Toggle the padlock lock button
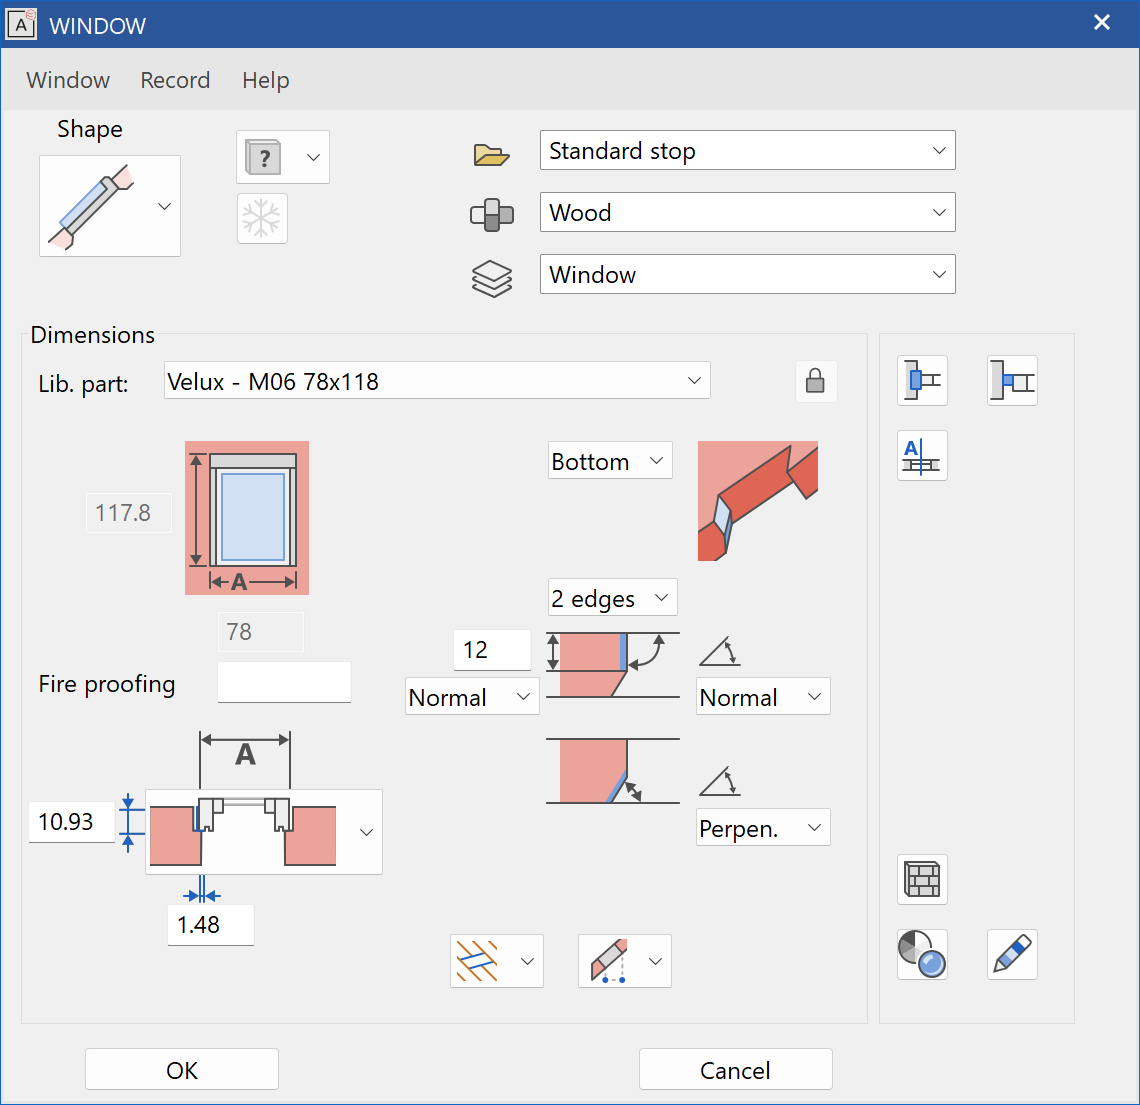This screenshot has height=1105, width=1140. click(x=816, y=381)
